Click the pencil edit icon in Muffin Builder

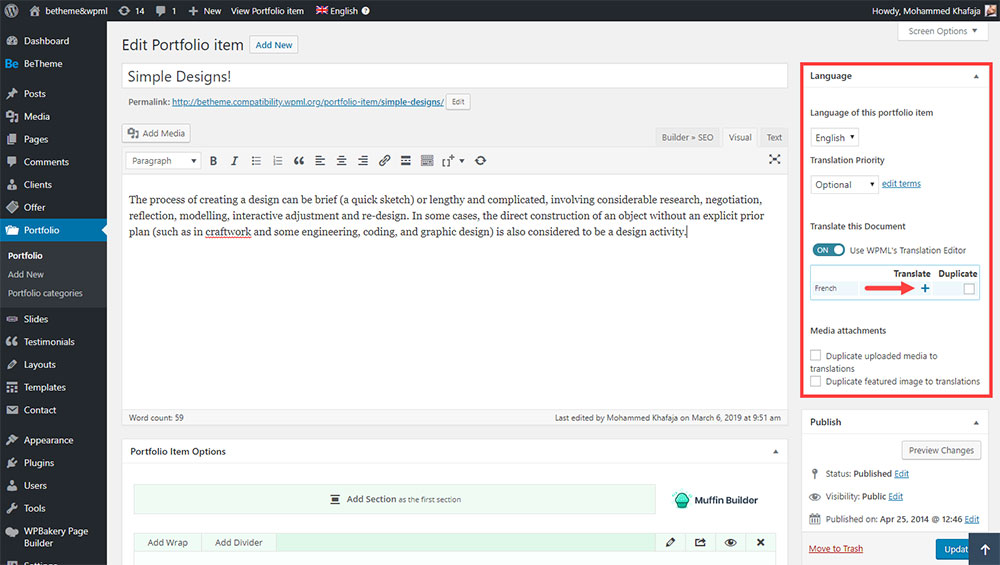(x=670, y=542)
